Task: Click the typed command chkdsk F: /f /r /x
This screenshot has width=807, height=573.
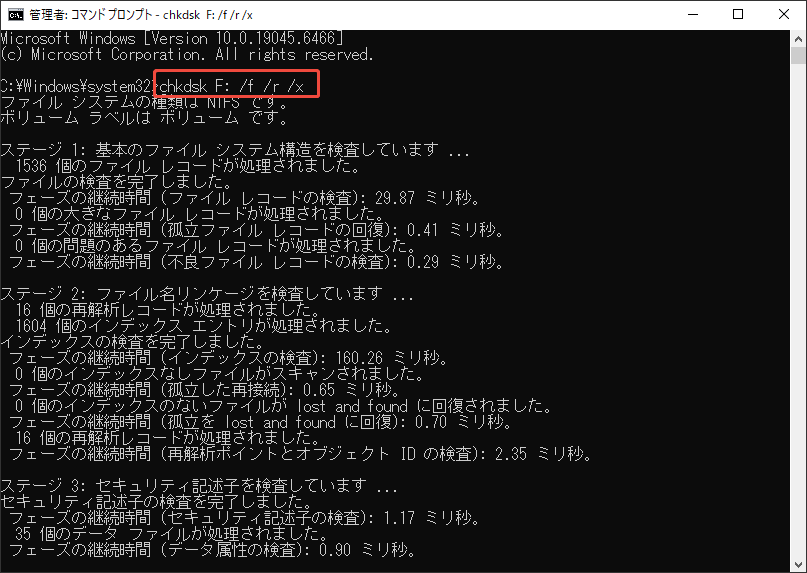Action: tap(232, 86)
